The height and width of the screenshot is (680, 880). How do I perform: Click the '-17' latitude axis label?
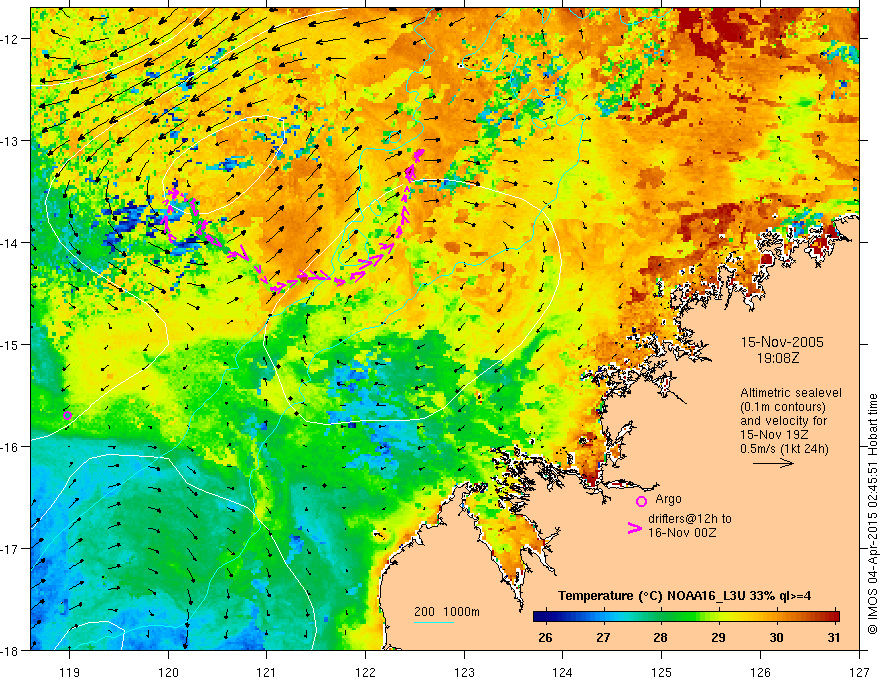[x=11, y=548]
